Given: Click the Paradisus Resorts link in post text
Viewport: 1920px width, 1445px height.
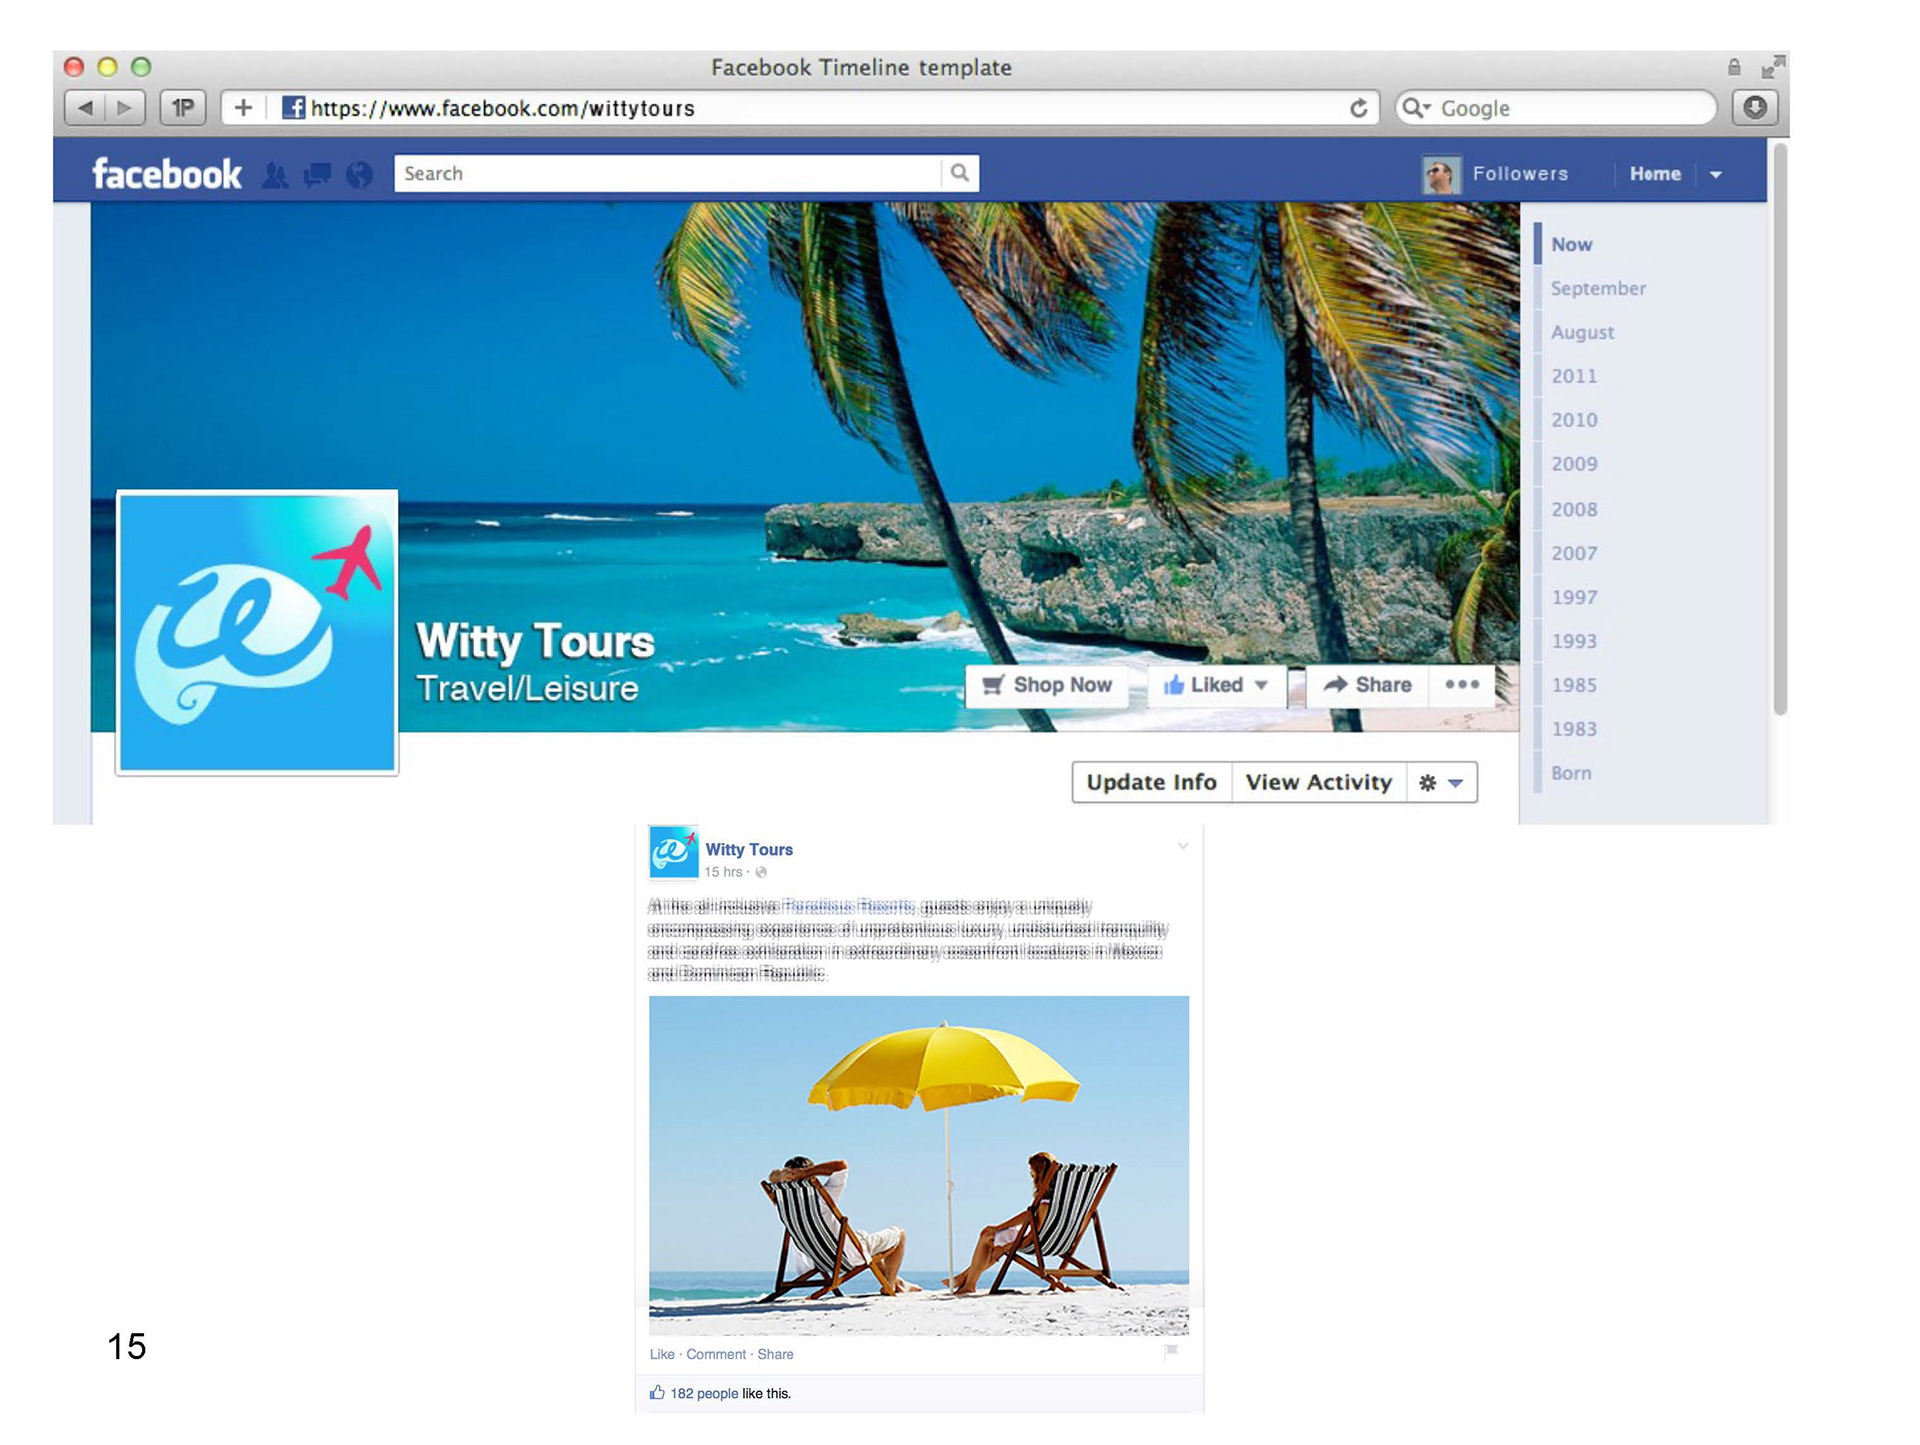Looking at the screenshot, I should (849, 907).
